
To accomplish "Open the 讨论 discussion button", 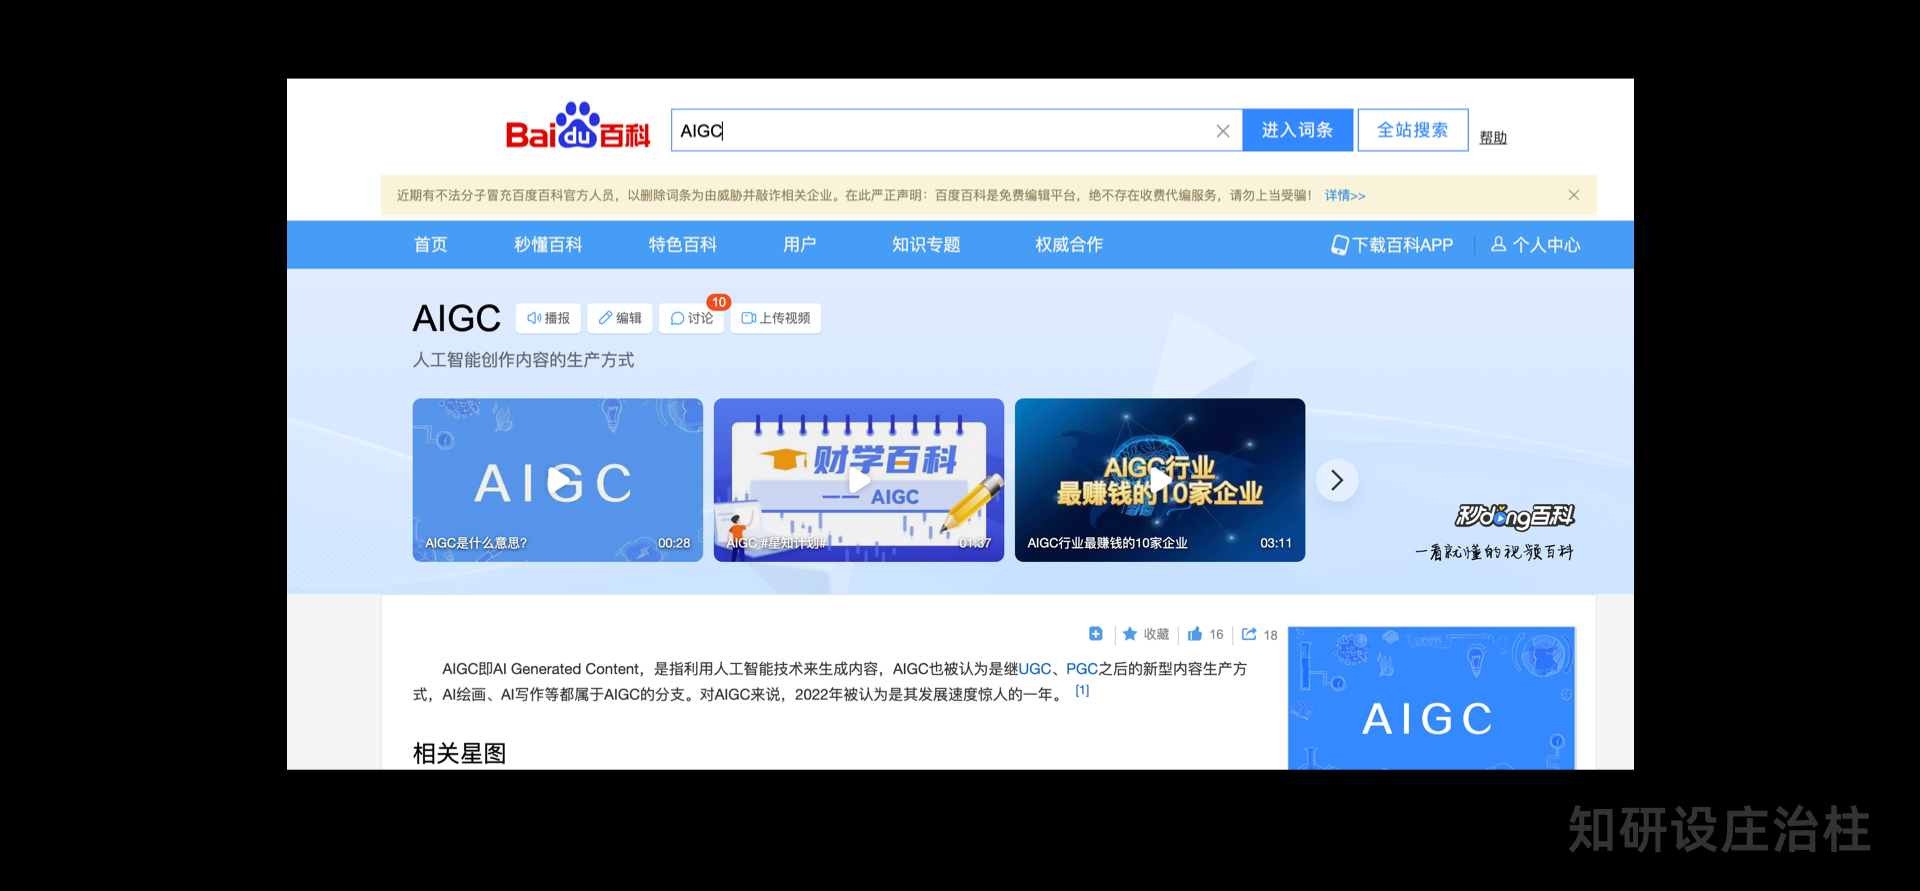I will 692,318.
